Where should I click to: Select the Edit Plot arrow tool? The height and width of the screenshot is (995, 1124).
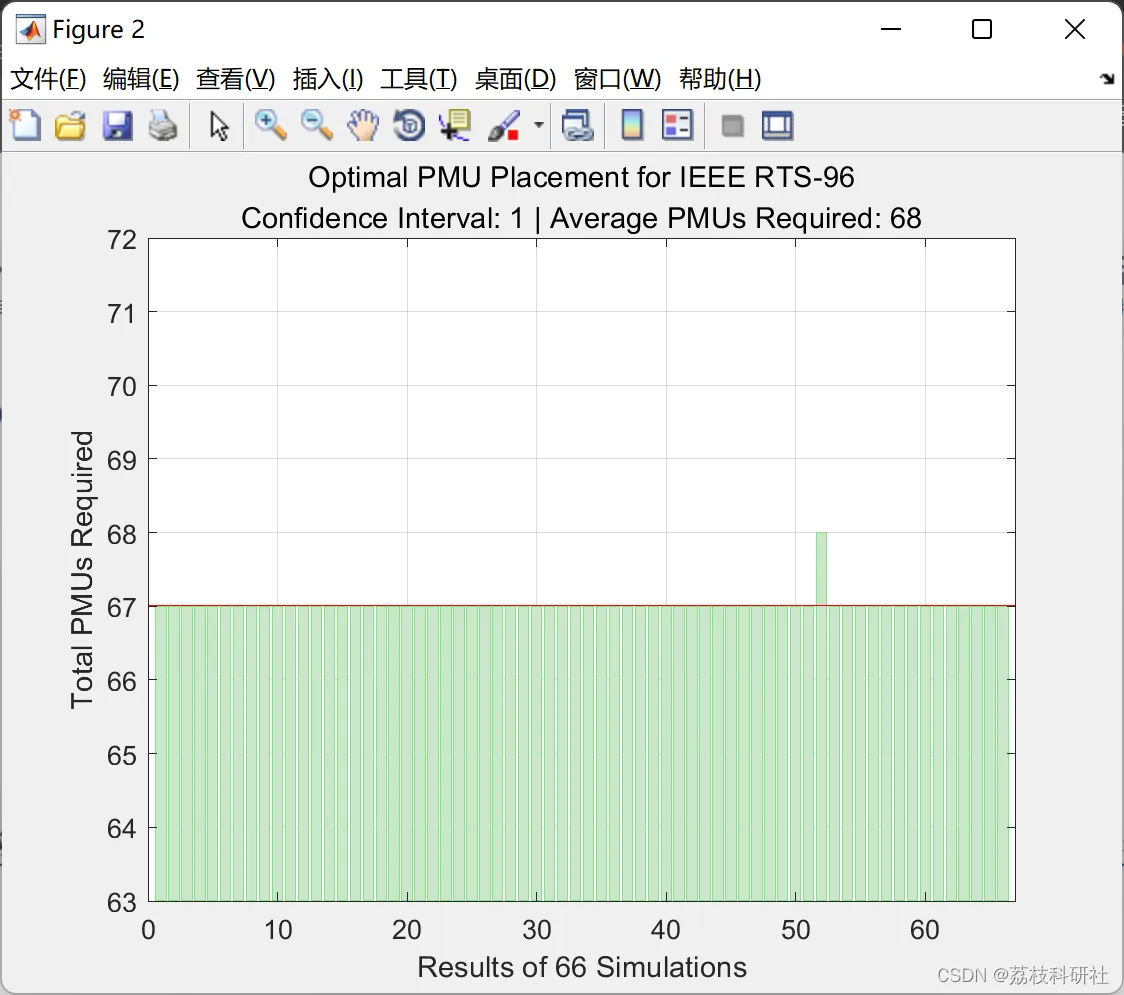point(219,126)
